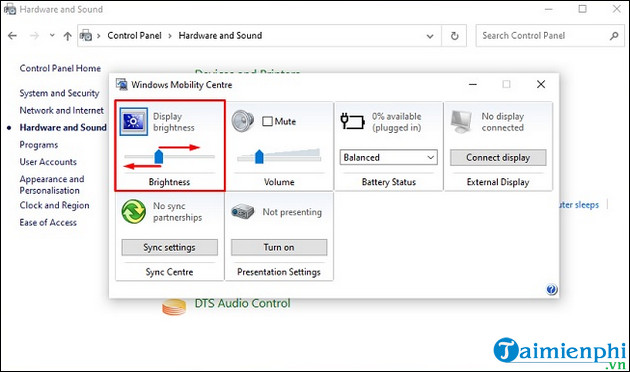The width and height of the screenshot is (630, 372).
Task: Open DTS Audio Control link
Action: (242, 303)
